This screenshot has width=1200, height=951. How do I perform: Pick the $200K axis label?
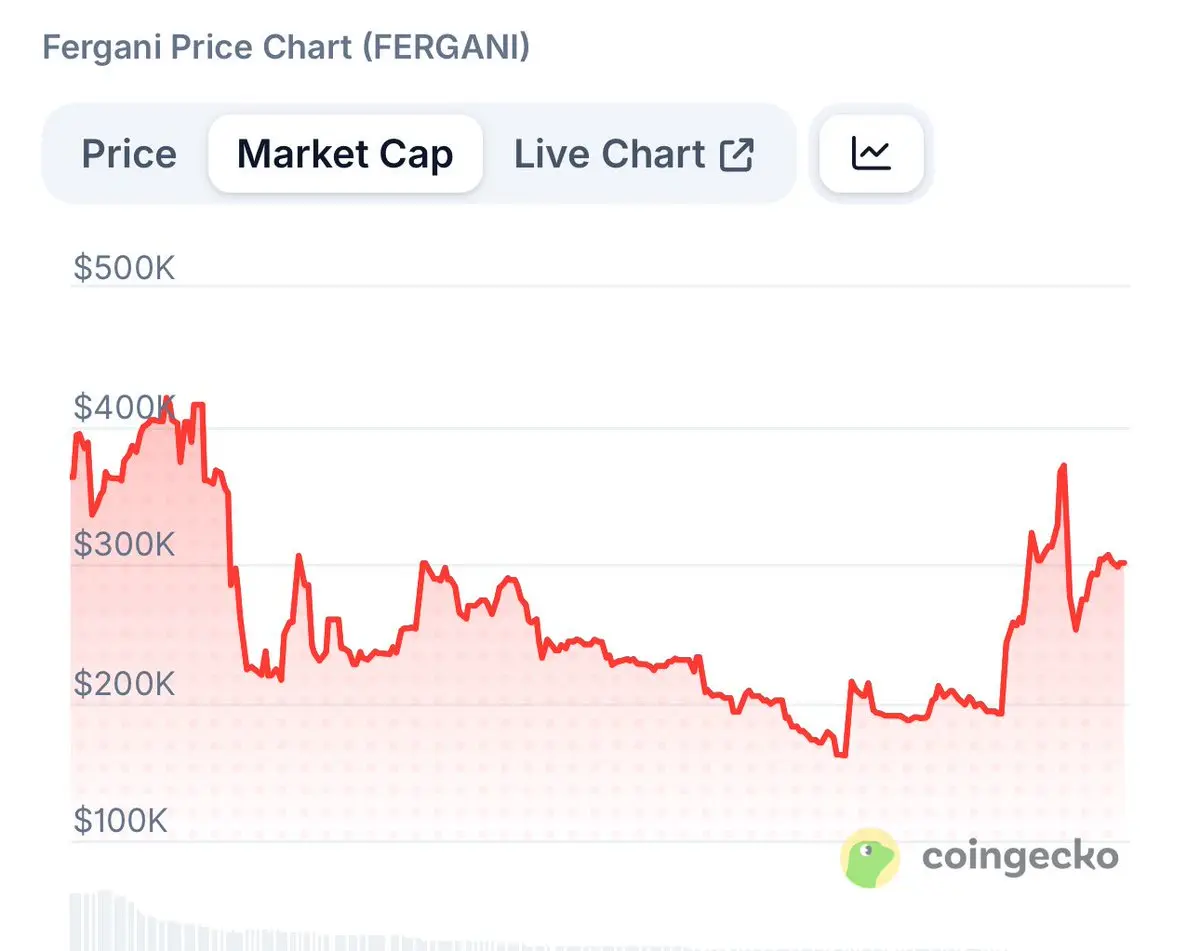tap(124, 684)
